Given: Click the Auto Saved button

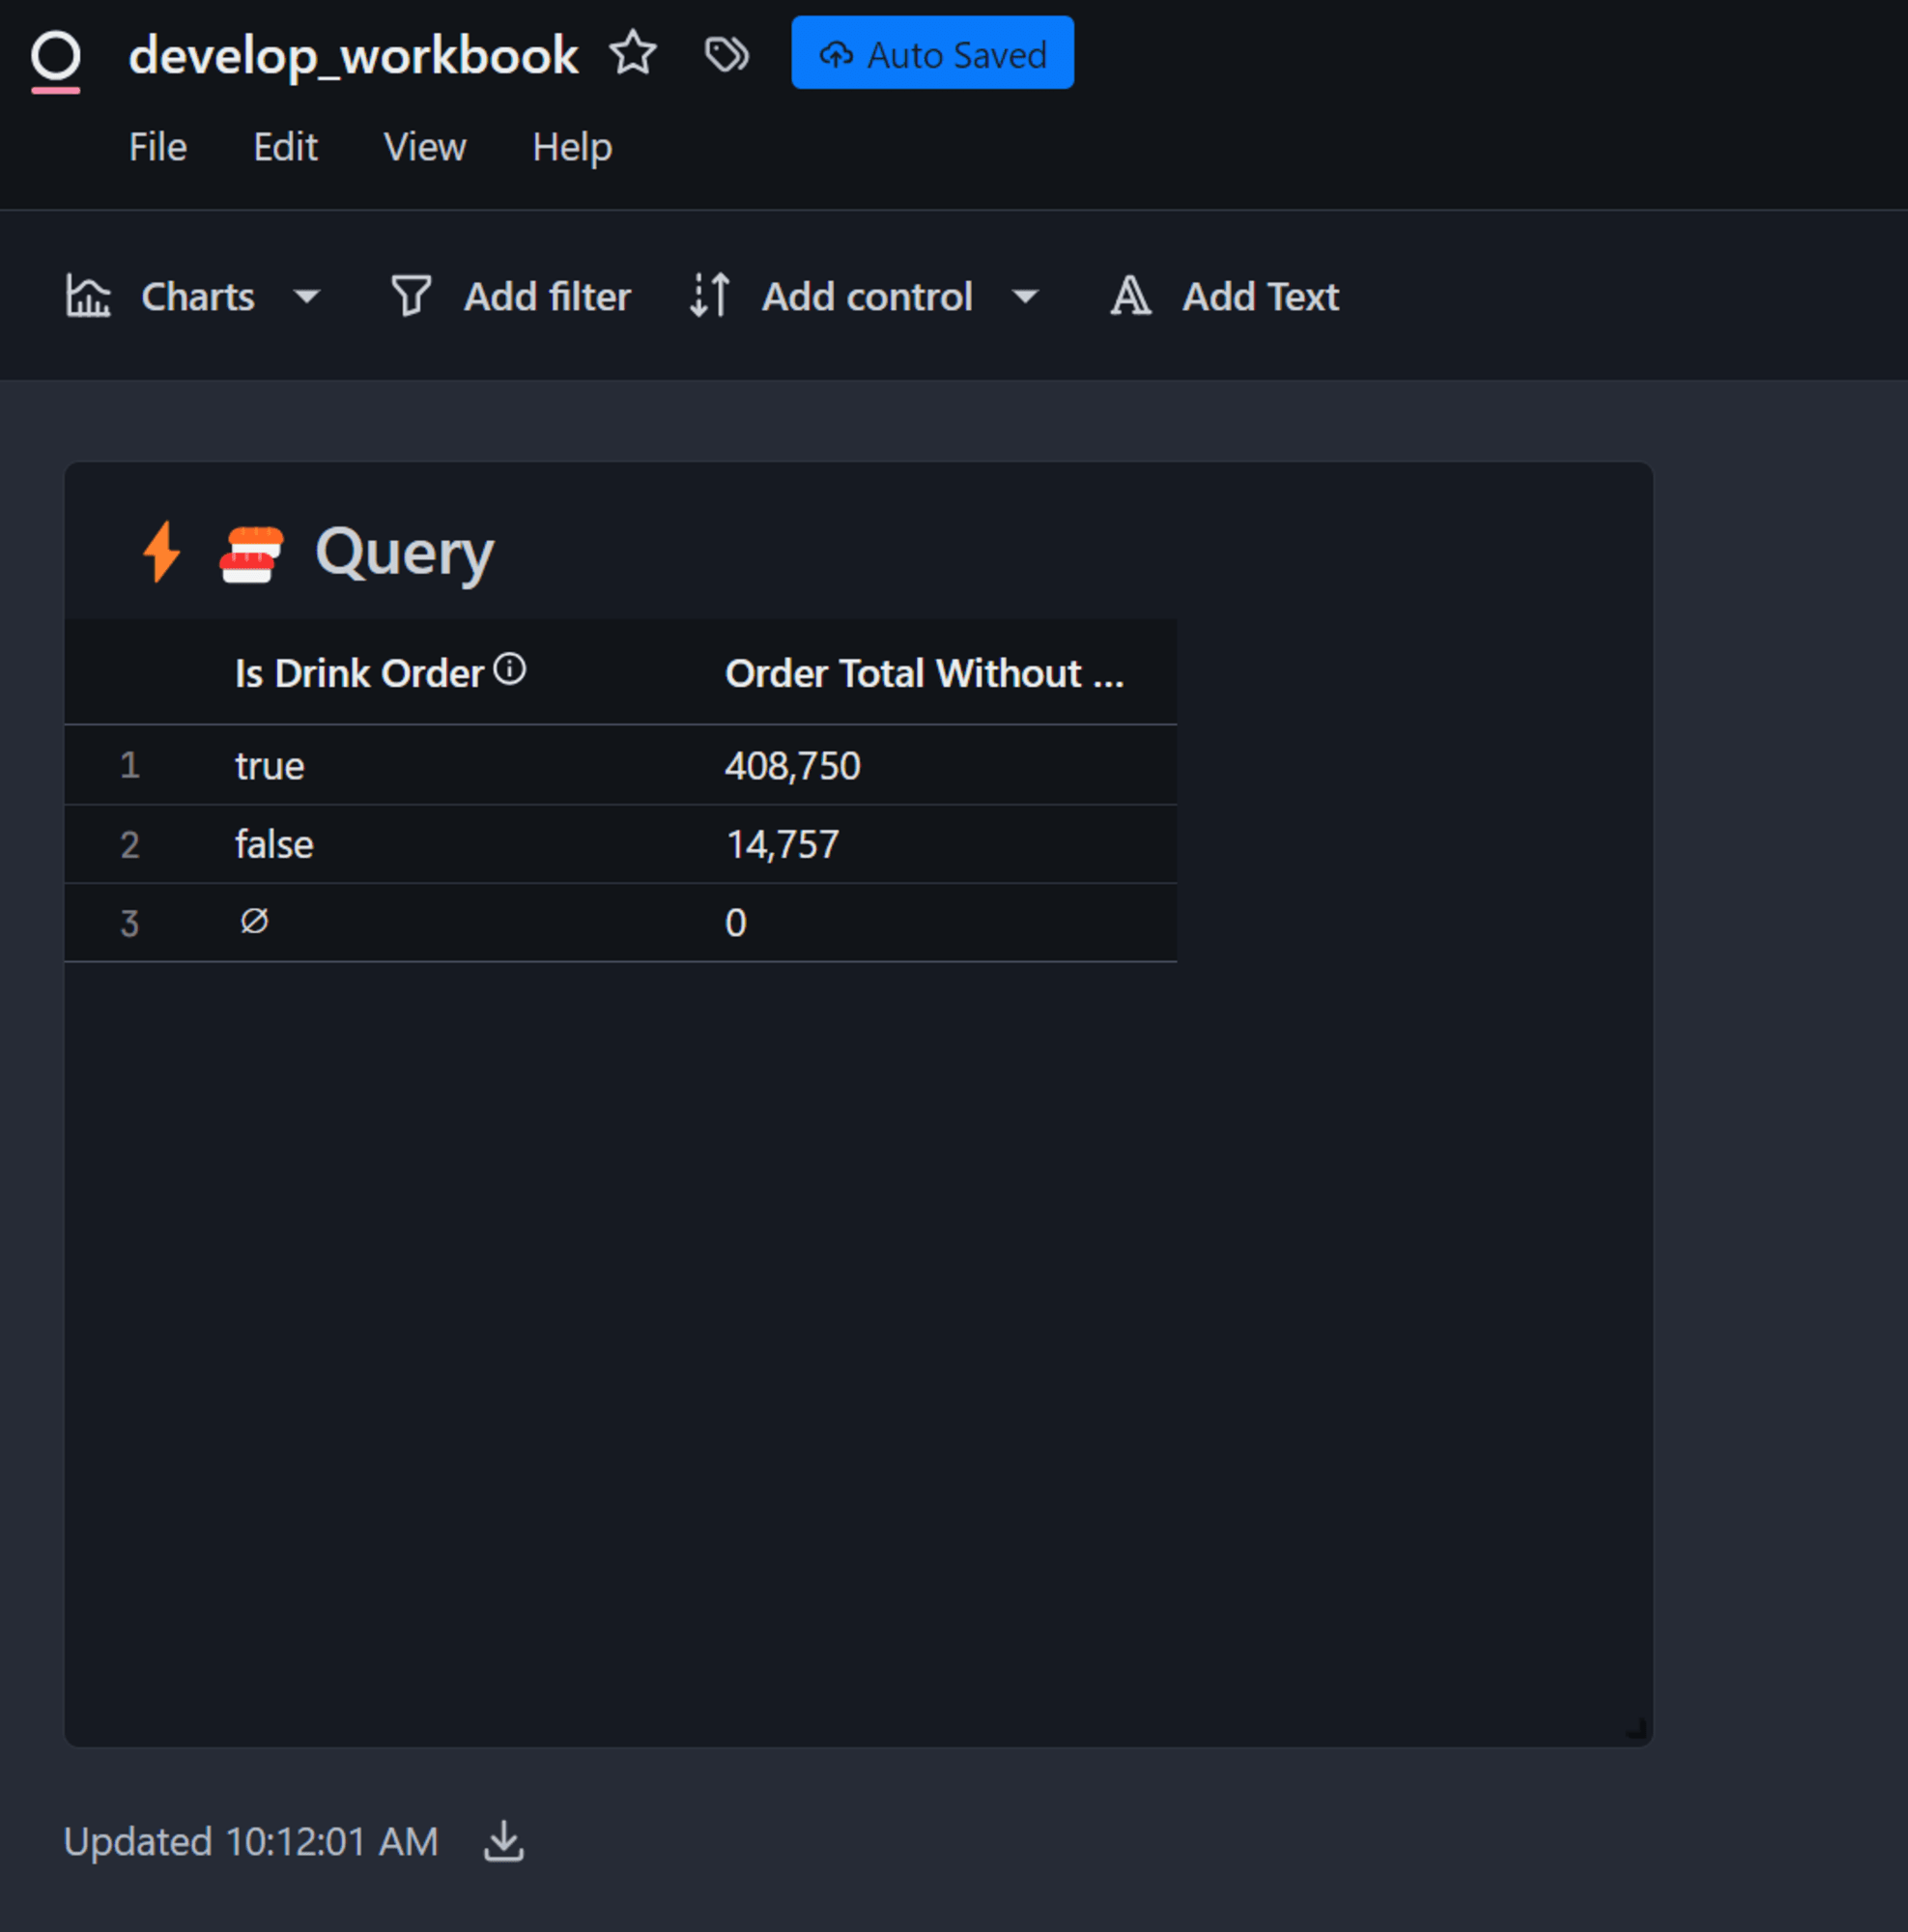Looking at the screenshot, I should (932, 53).
